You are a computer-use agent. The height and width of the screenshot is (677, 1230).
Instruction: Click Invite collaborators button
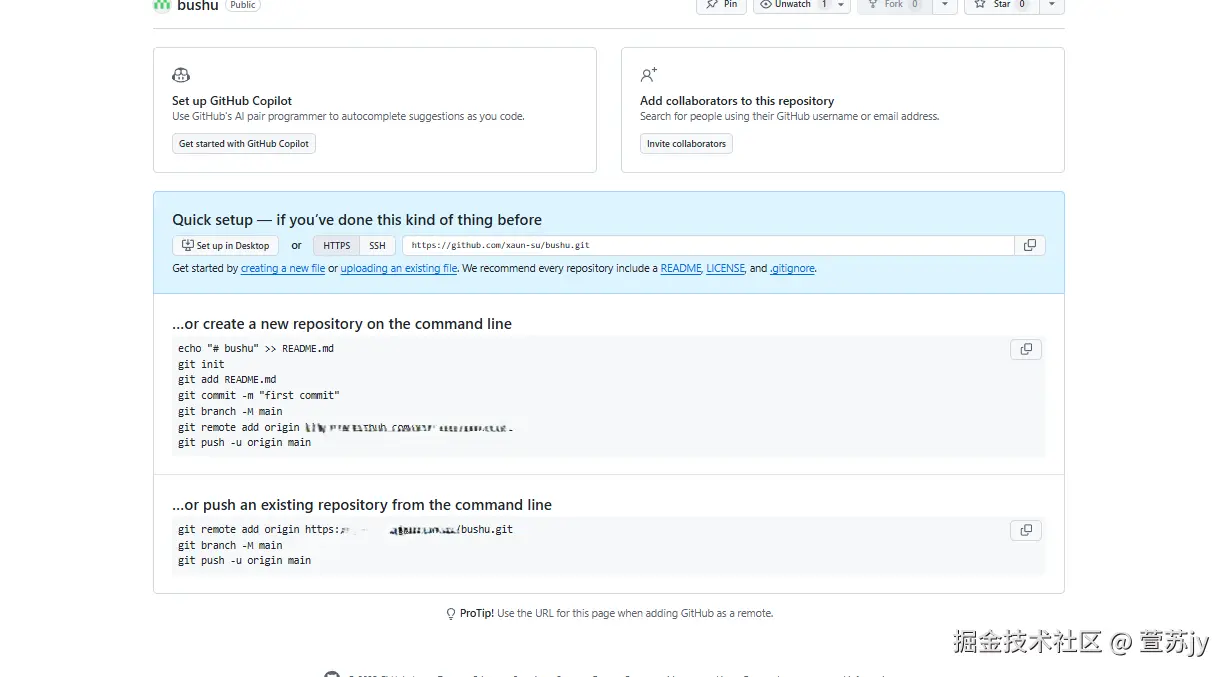click(x=686, y=144)
